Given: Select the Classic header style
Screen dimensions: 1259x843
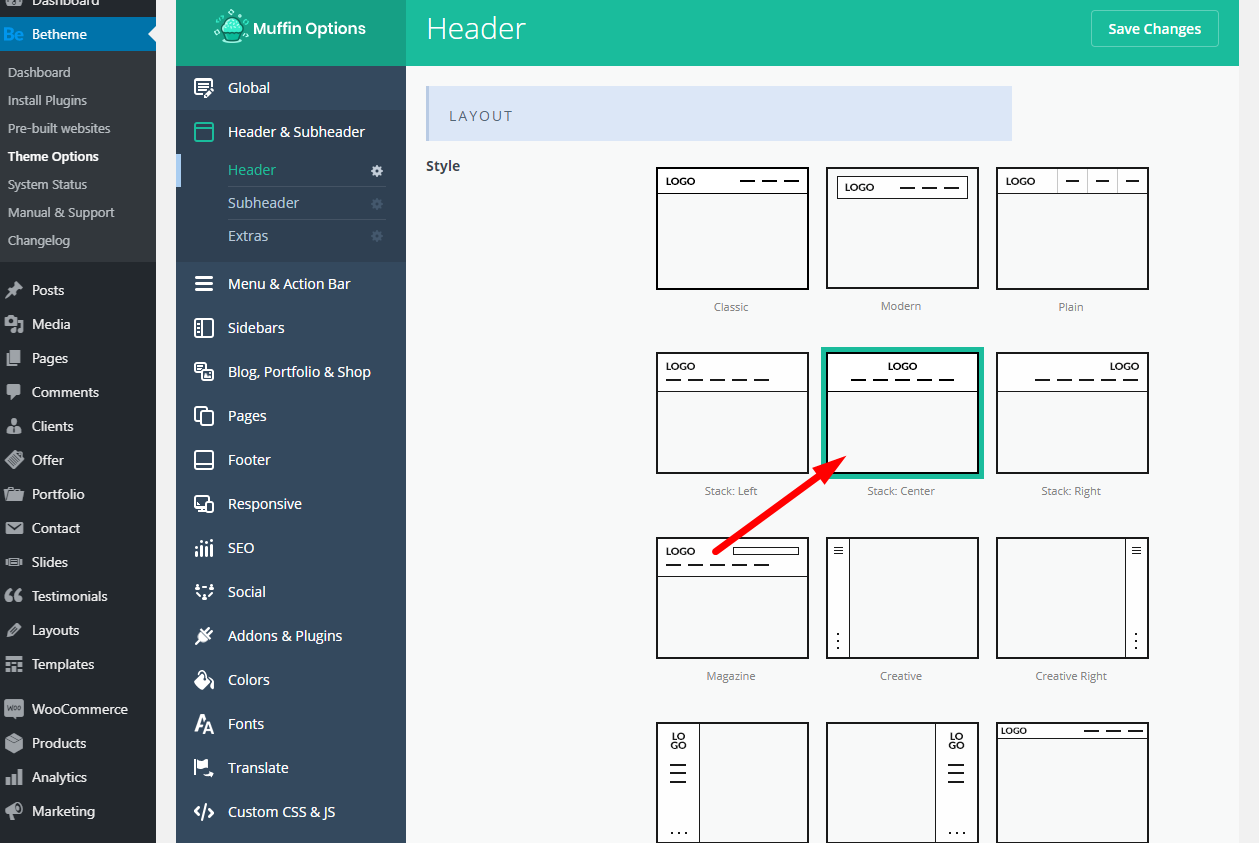Looking at the screenshot, I should click(732, 229).
